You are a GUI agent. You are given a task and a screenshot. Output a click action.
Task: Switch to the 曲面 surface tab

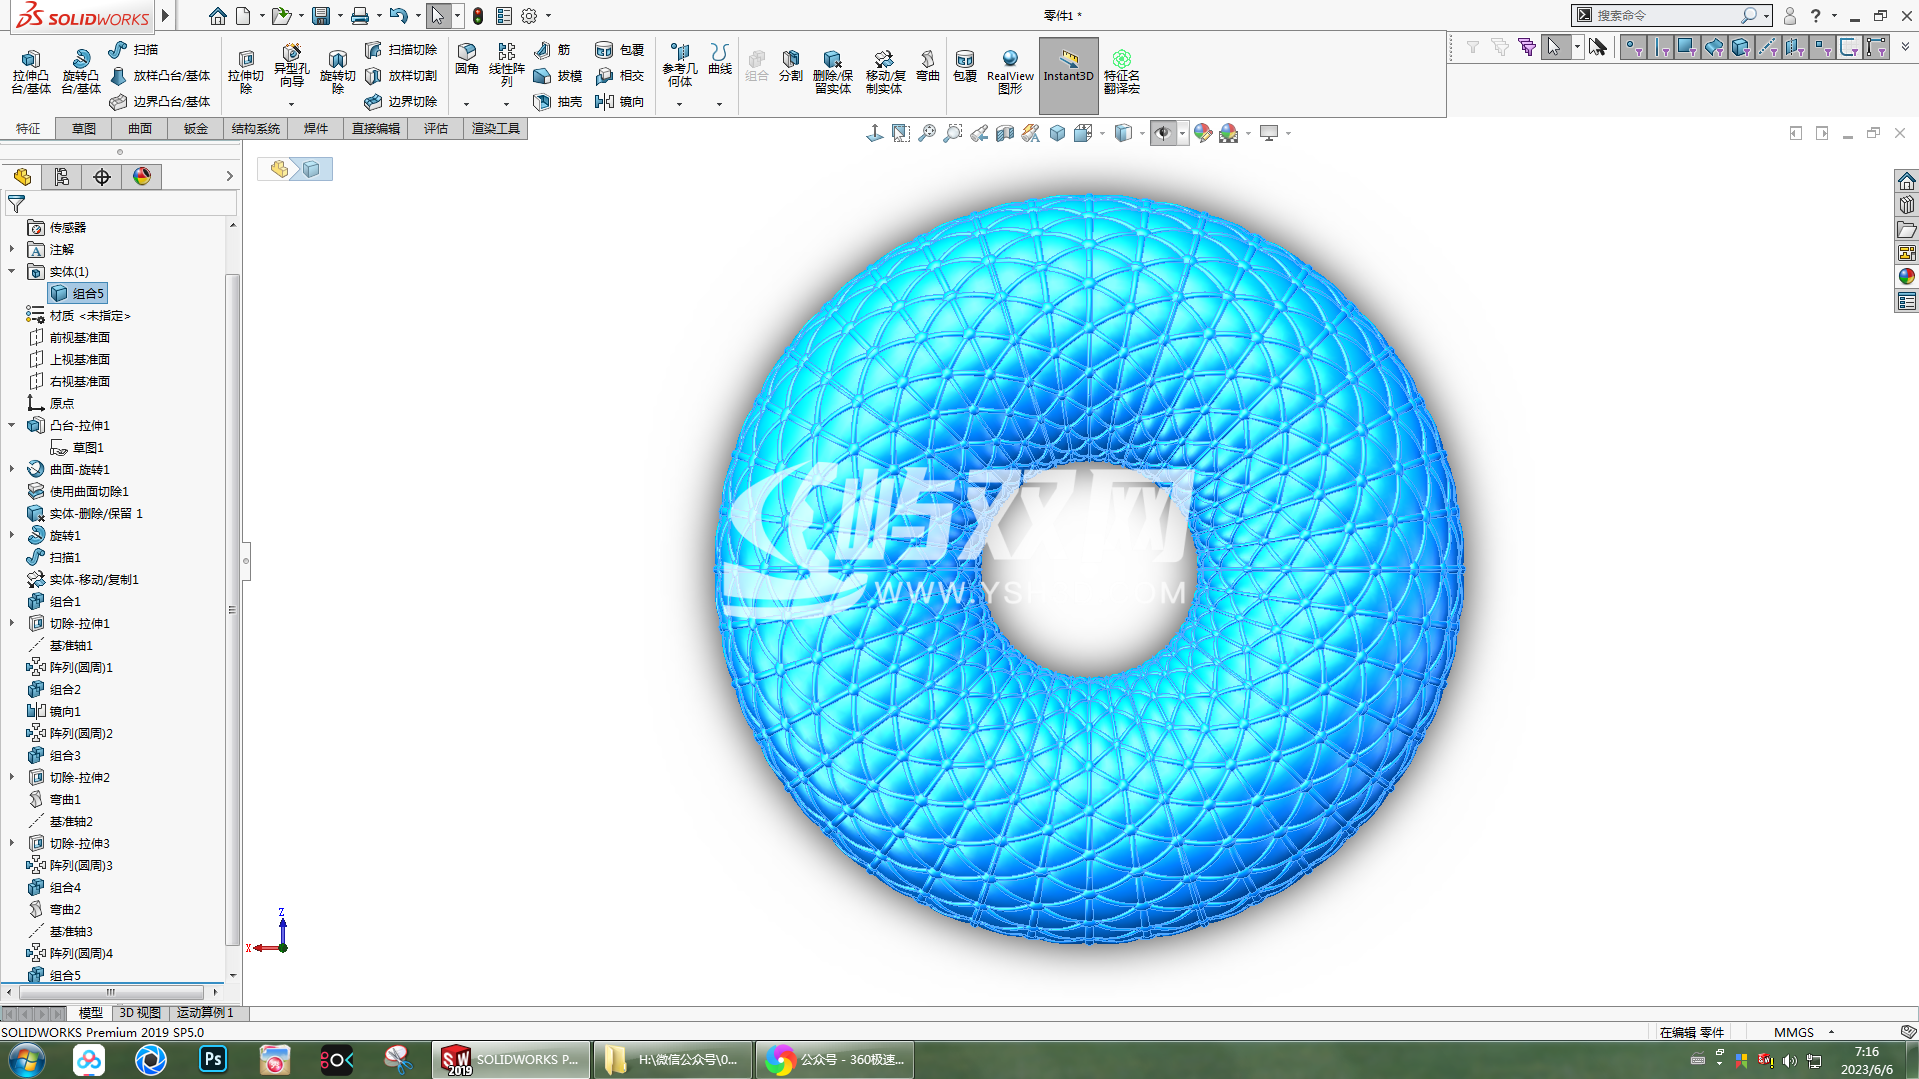pyautogui.click(x=140, y=128)
